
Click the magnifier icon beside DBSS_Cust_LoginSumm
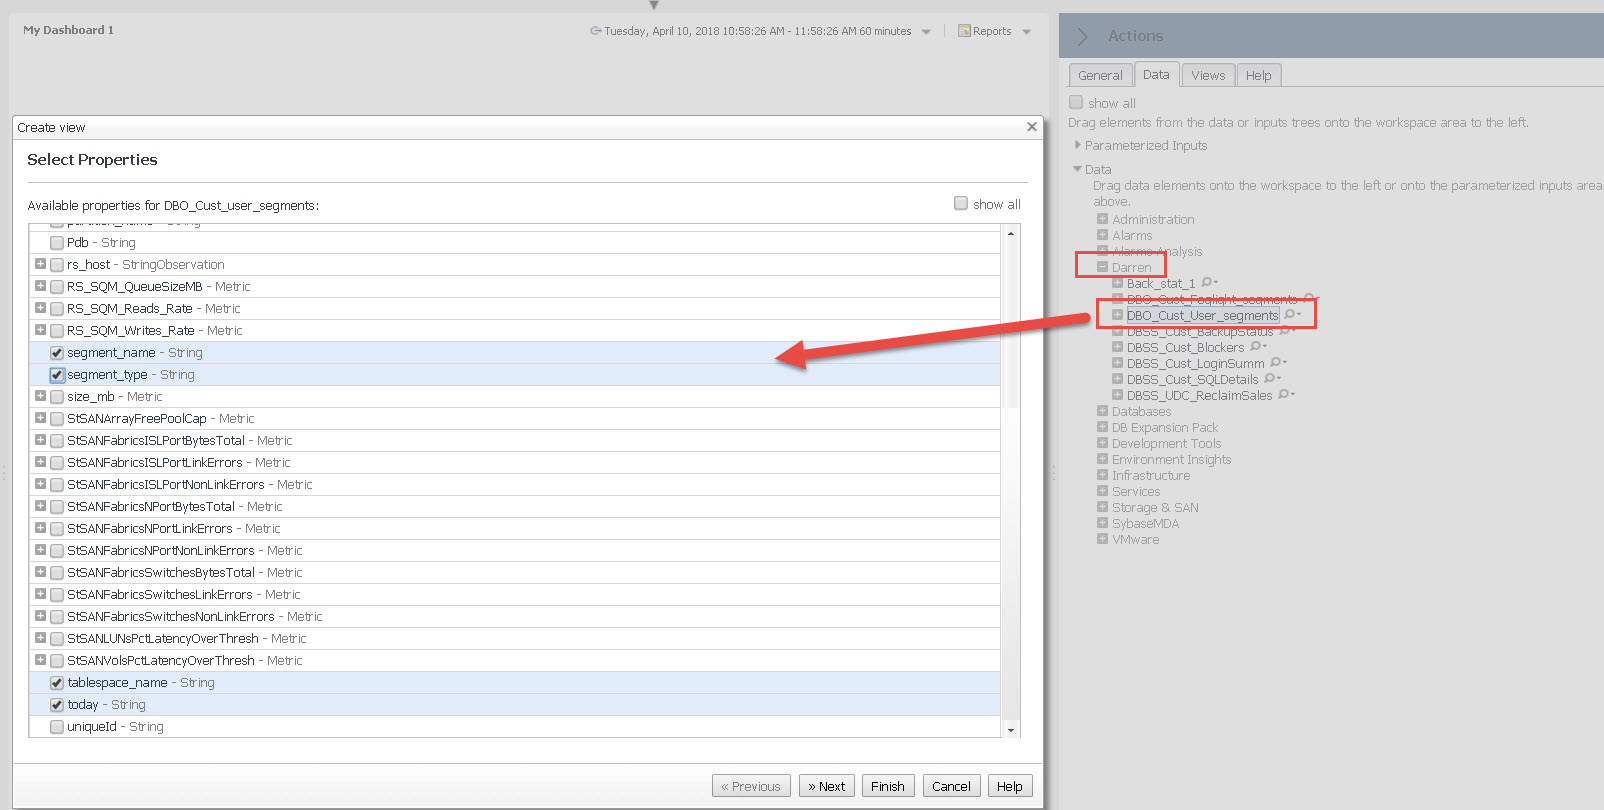(1276, 363)
